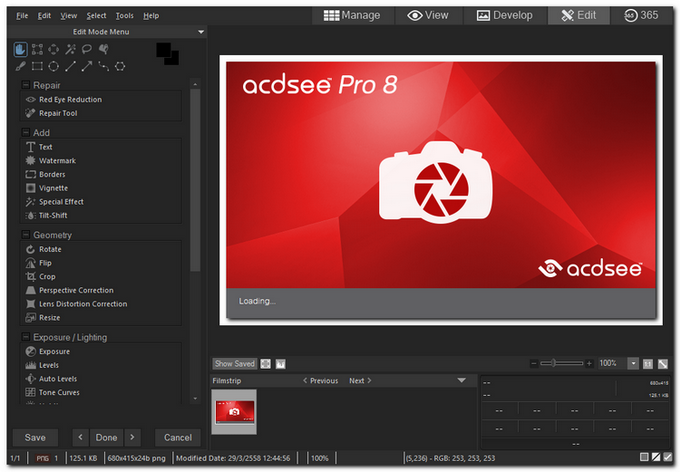Viewport: 680px width, 472px height.
Task: Click the Done button
Action: [106, 438]
